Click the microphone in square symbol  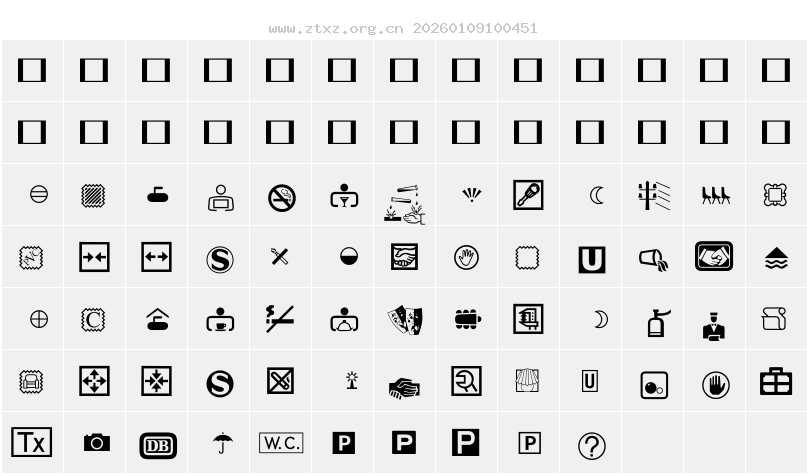point(528,195)
